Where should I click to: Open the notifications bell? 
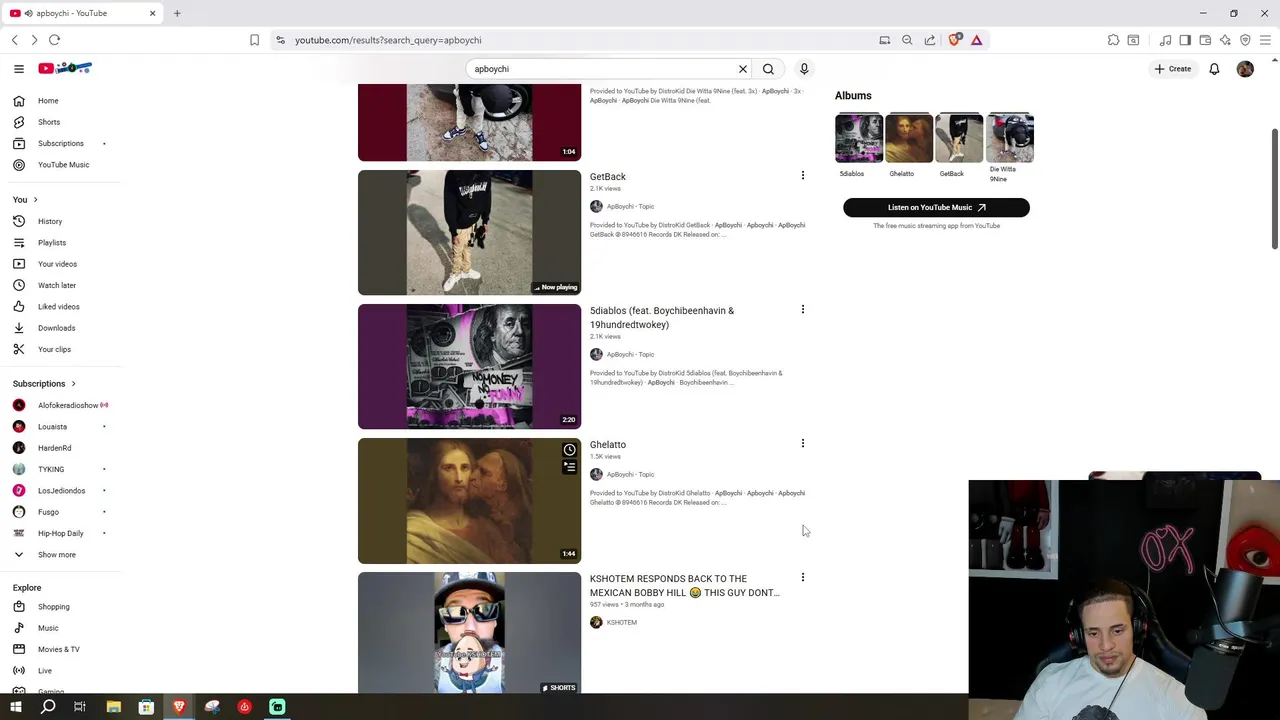1214,69
